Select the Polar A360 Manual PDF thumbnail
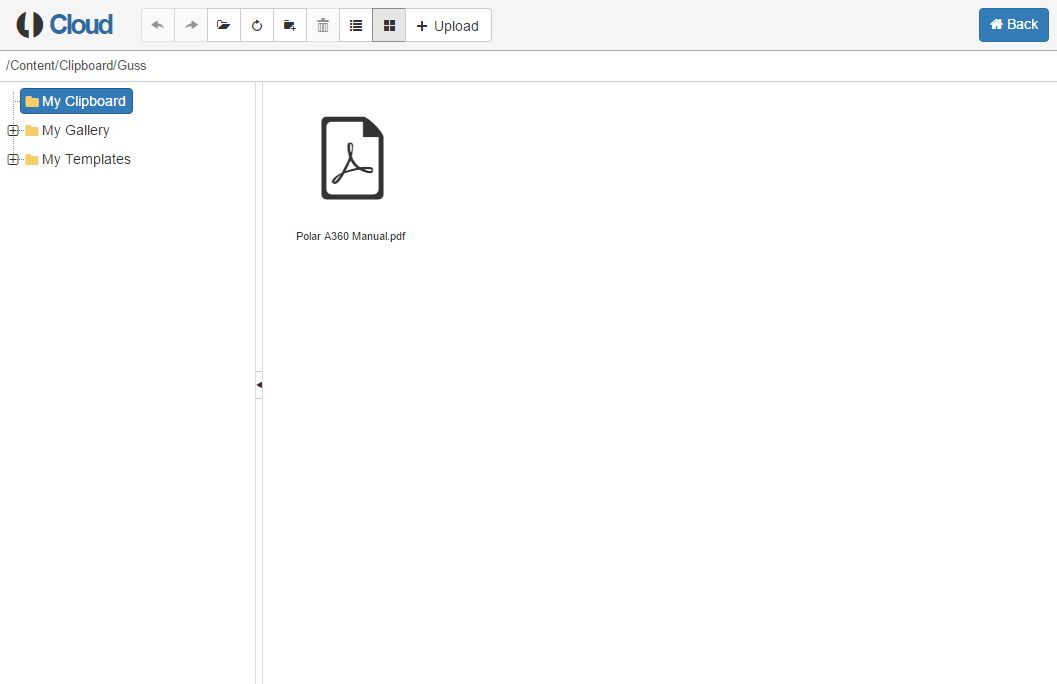The image size is (1057, 684). point(352,158)
